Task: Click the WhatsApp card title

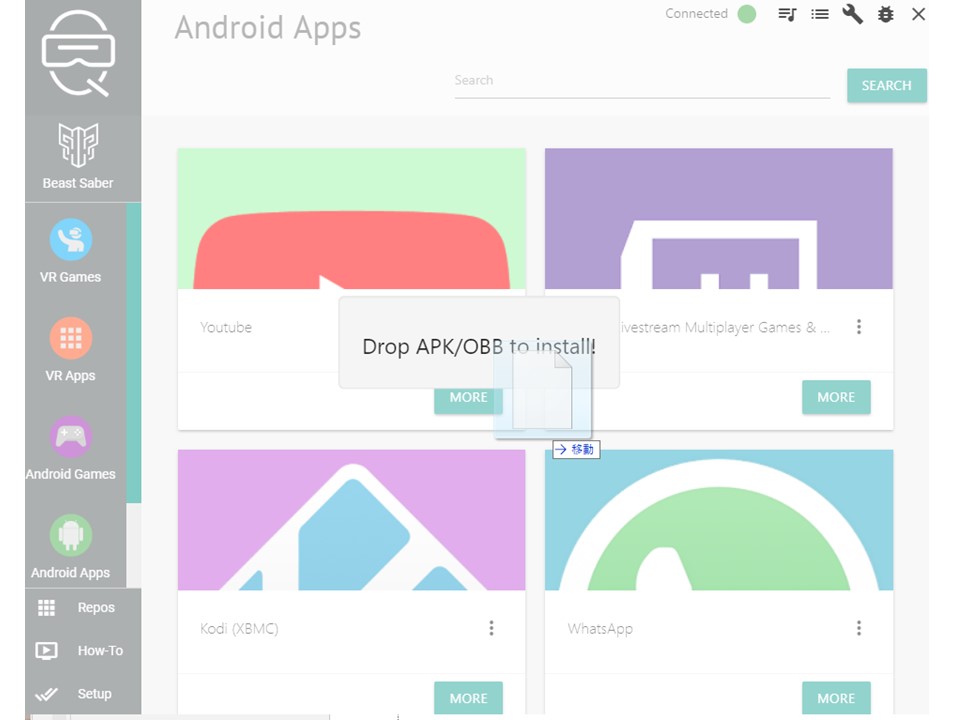Action: pyautogui.click(x=600, y=629)
